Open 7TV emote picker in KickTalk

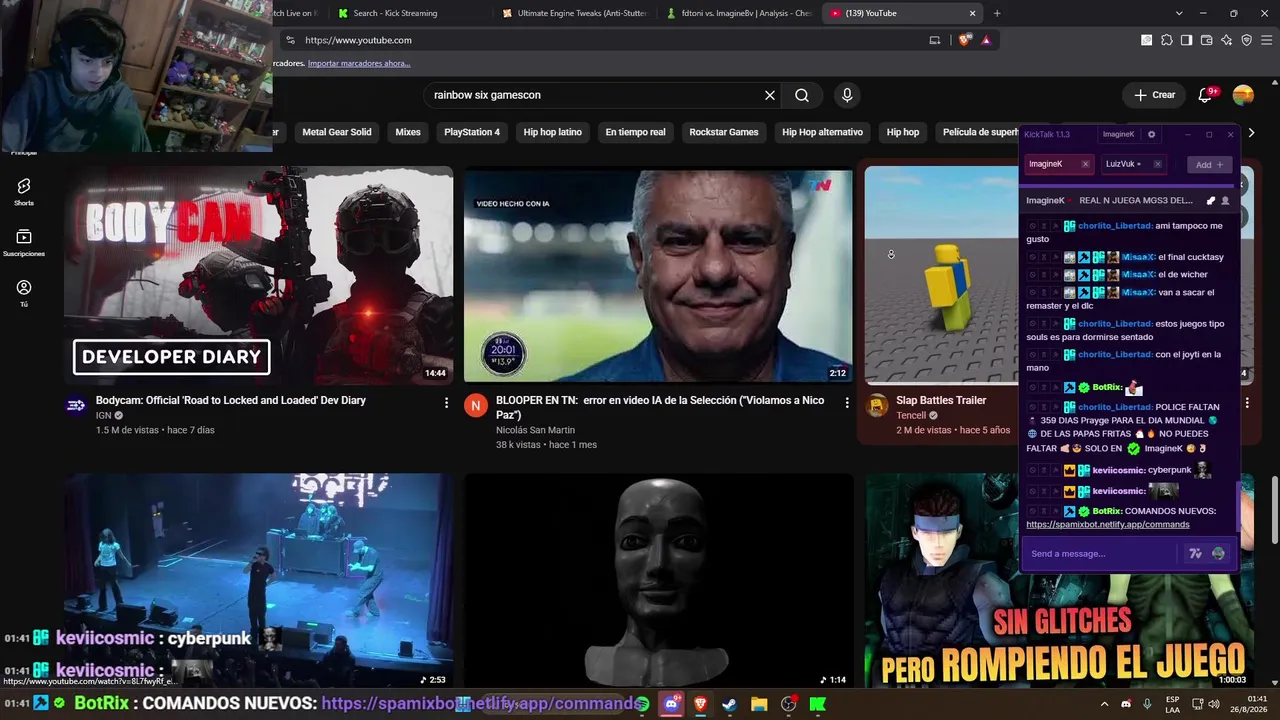[1195, 553]
